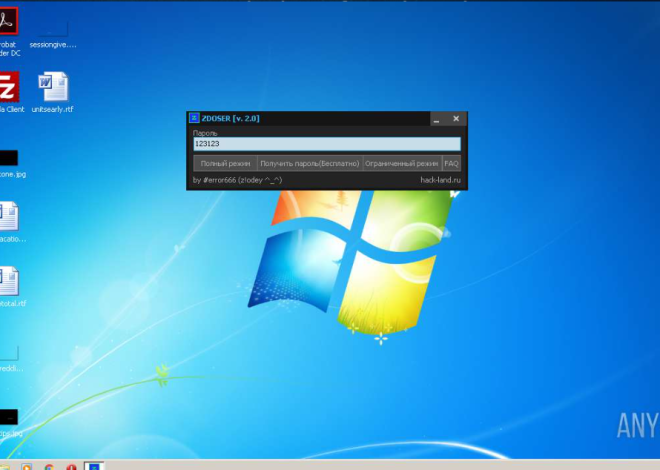Click the blue ZDOSER title bar icon
The image size is (660, 470).
coord(195,119)
